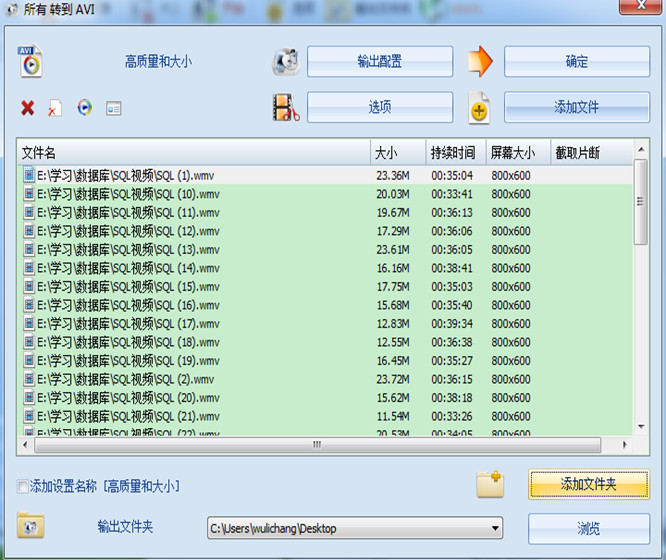This screenshot has width=666, height=560.
Task: Click size value 23.36M
Action: tap(393, 175)
